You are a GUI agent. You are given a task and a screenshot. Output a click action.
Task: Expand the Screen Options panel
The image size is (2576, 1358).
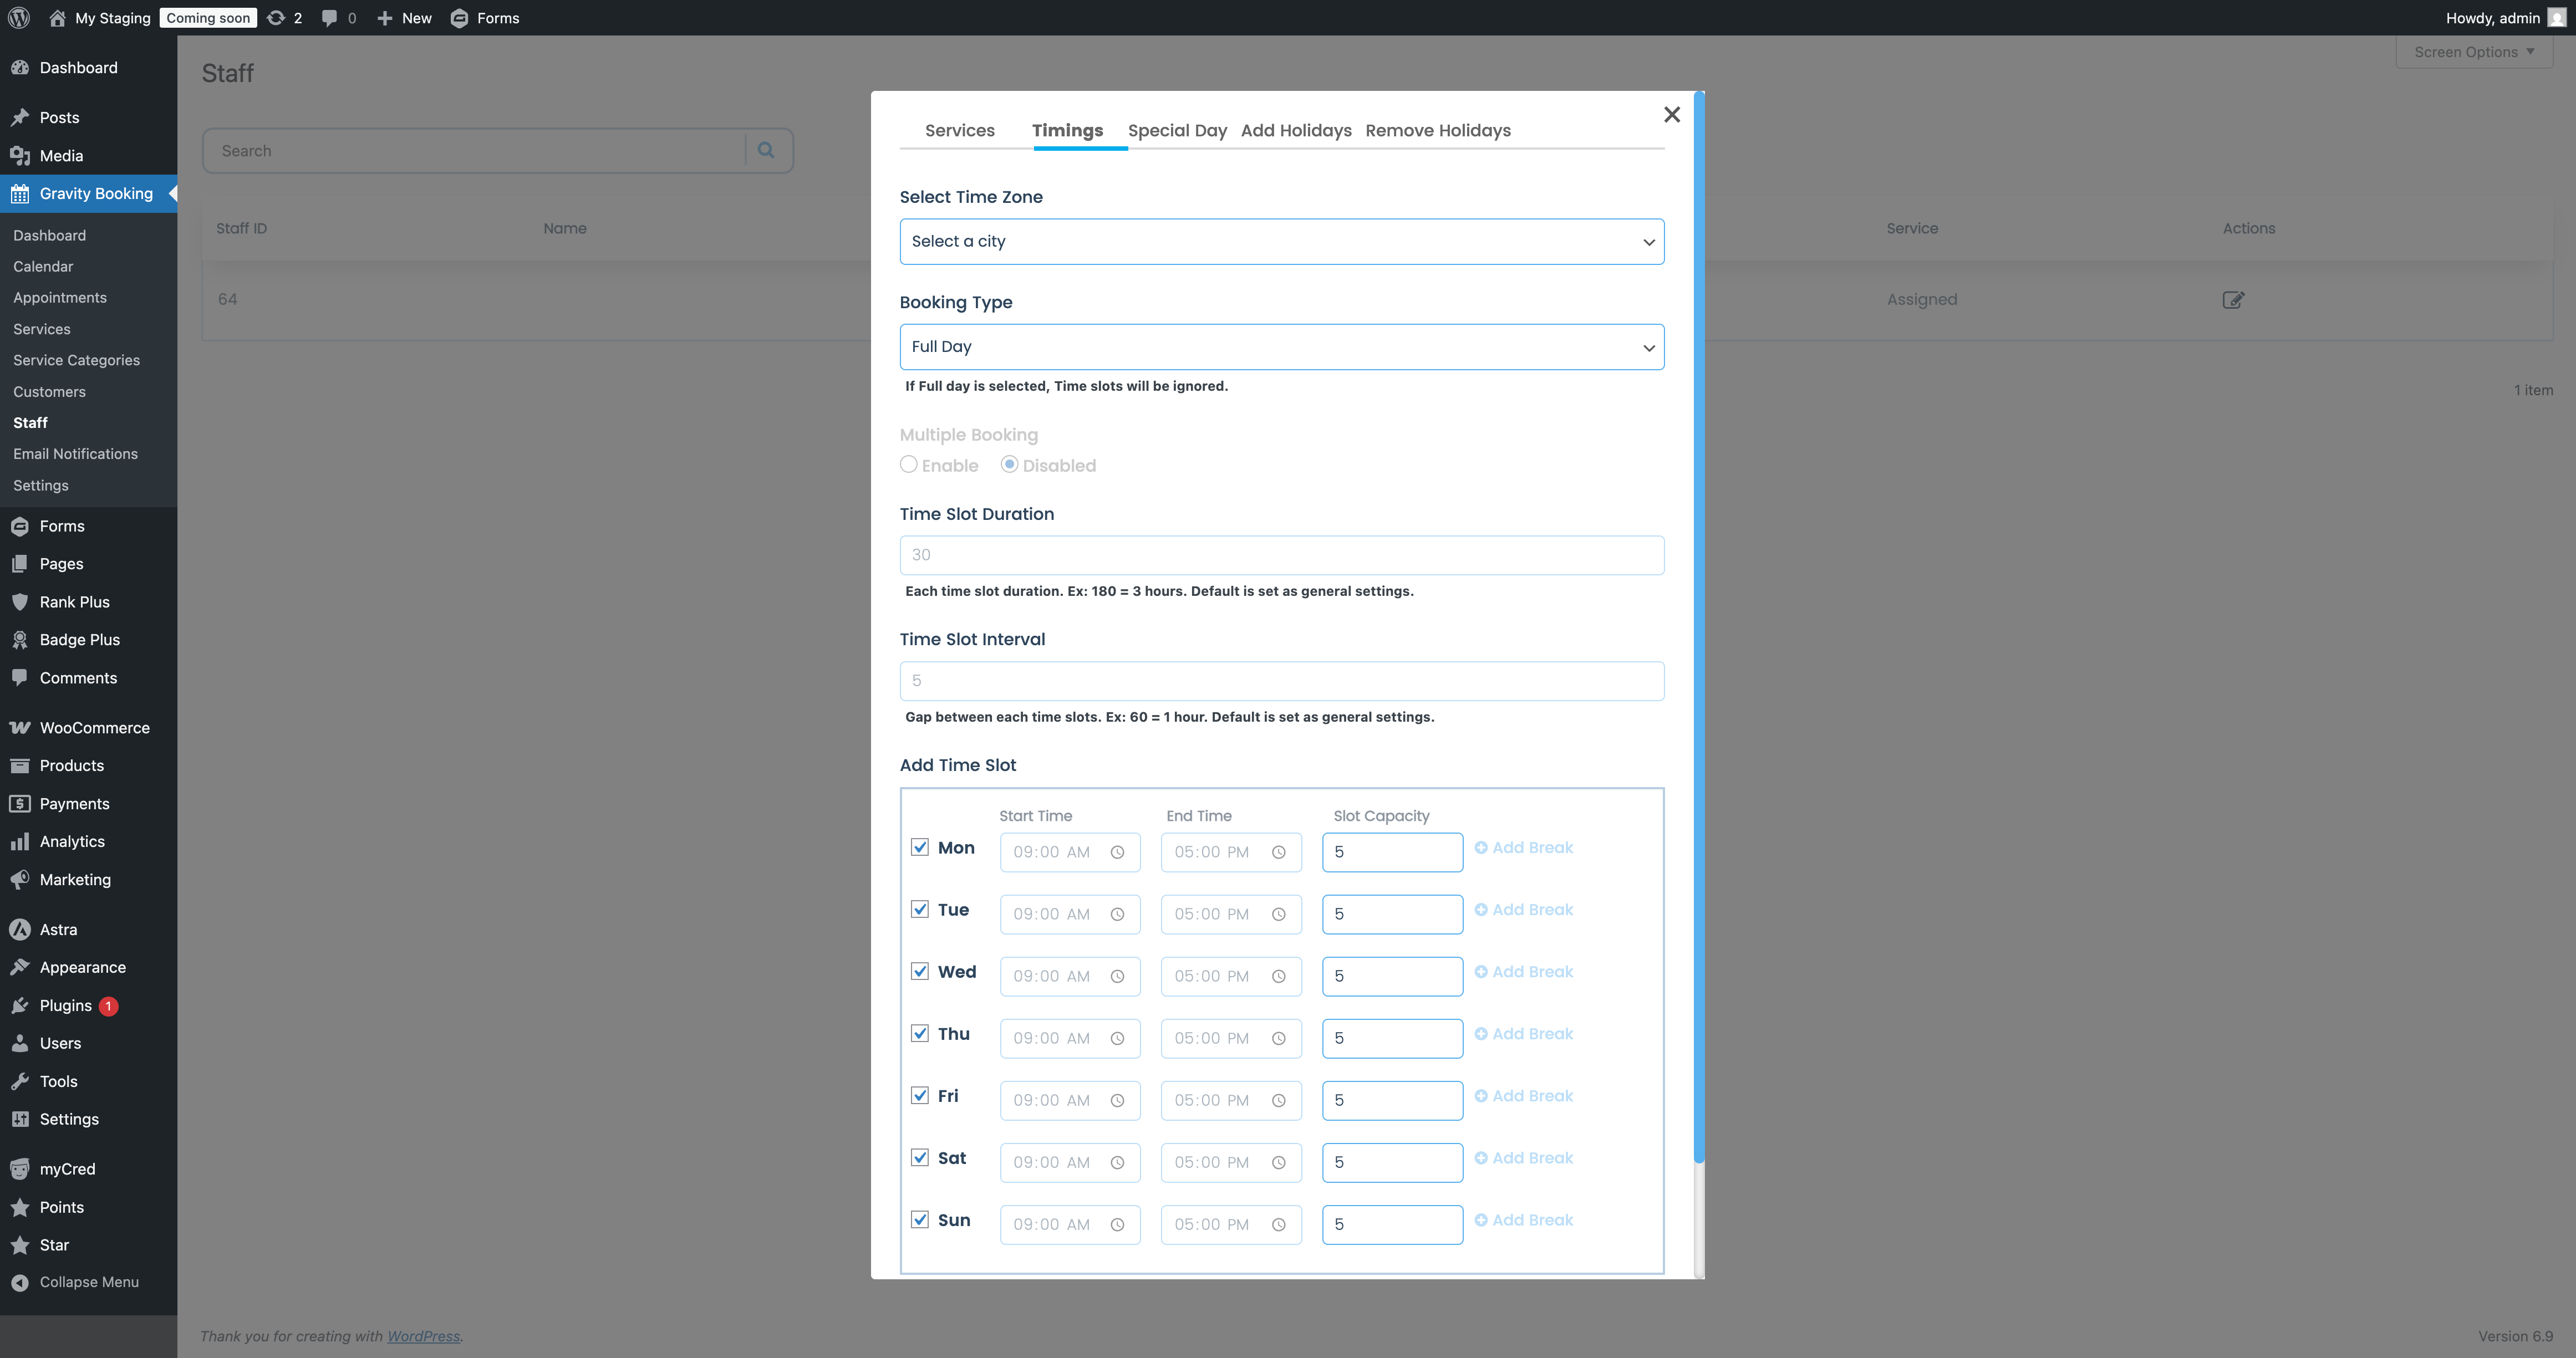tap(2473, 52)
